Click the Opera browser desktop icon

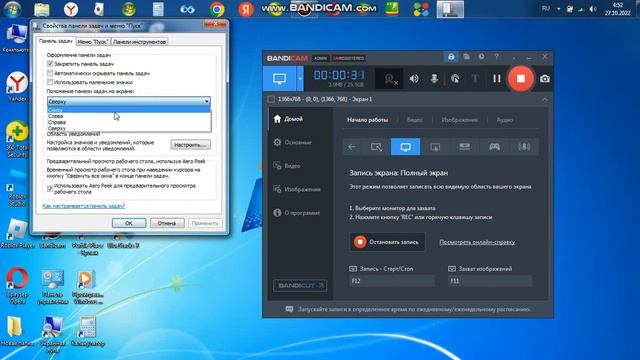coord(17,286)
